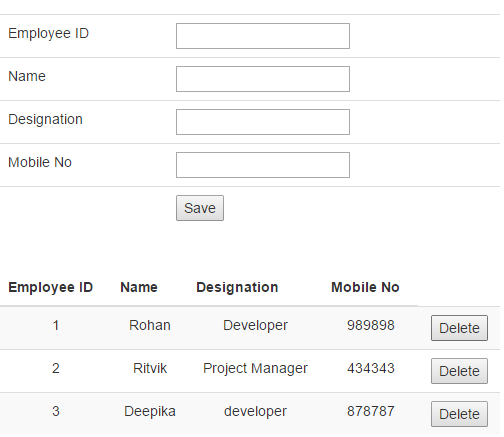Click the Designation column header
Screen dimensions: 504x437
[237, 288]
